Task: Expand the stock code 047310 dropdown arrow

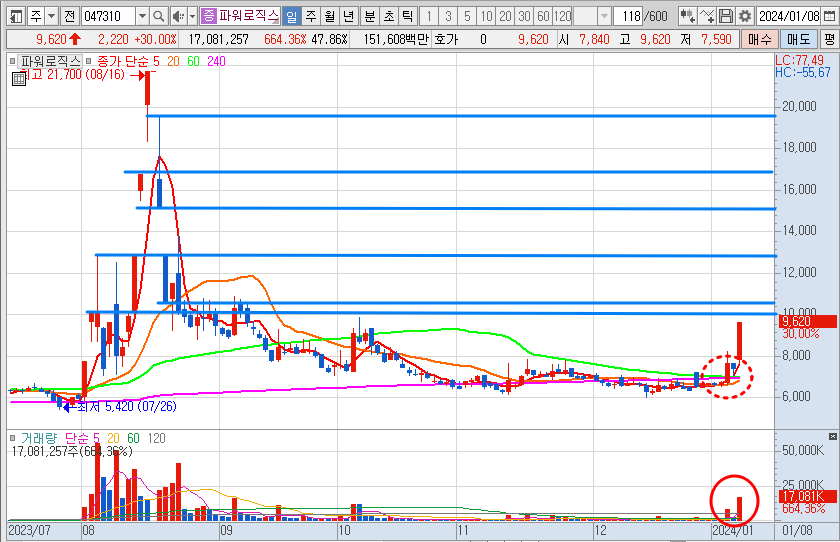Action: (x=142, y=17)
